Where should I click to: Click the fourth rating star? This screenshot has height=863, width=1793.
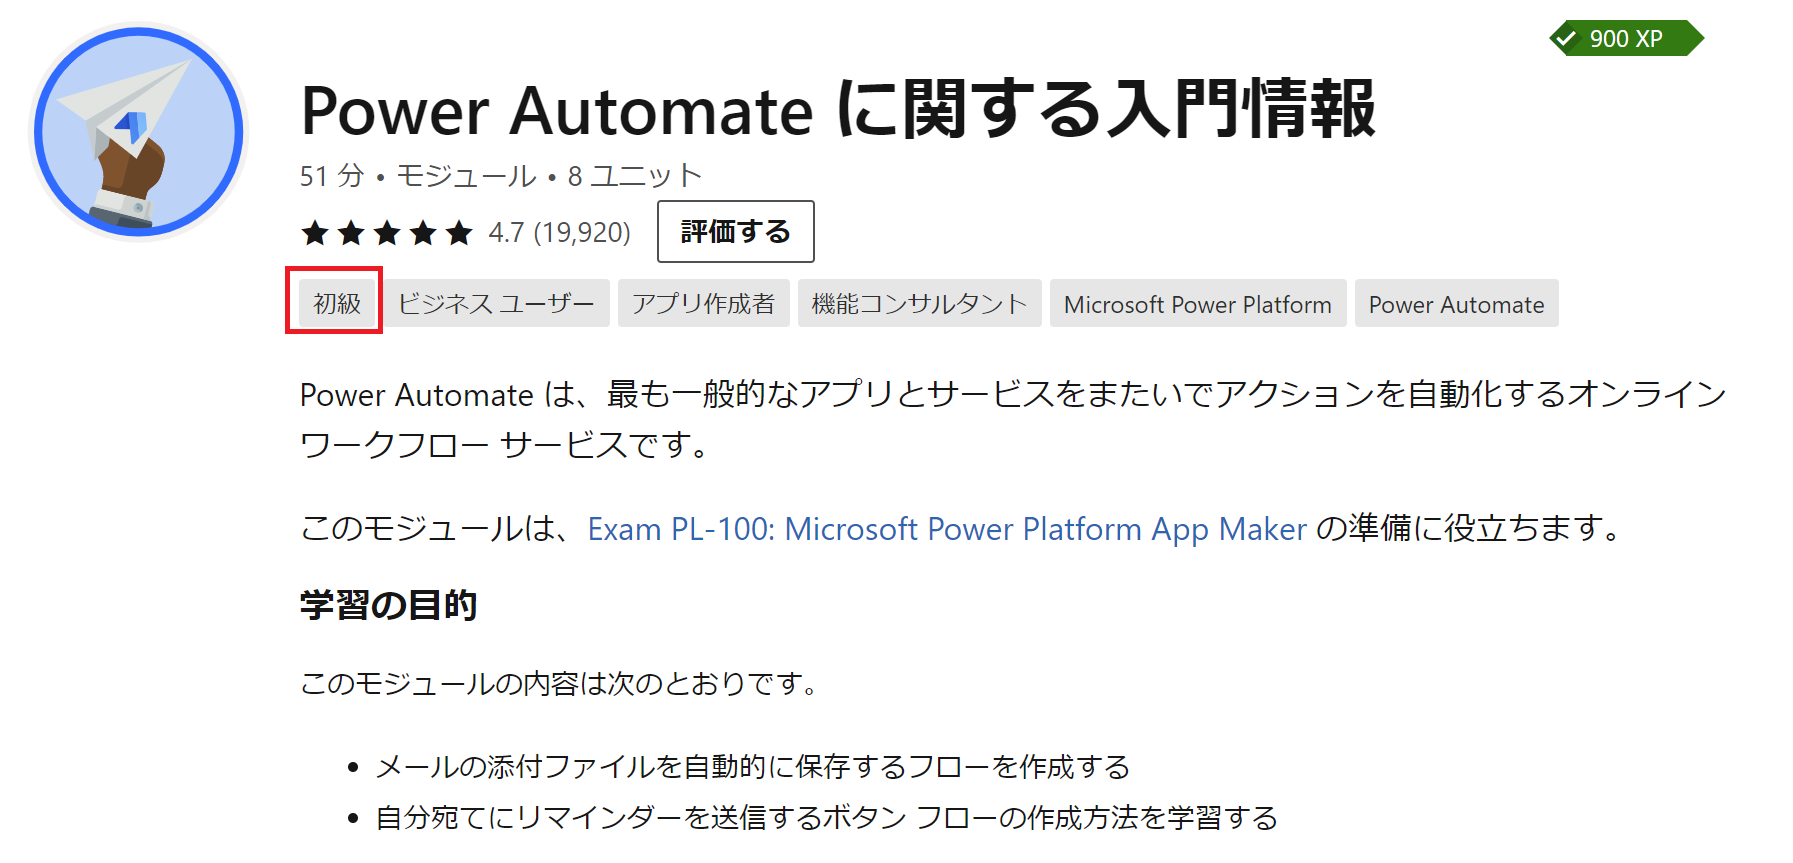click(x=423, y=233)
